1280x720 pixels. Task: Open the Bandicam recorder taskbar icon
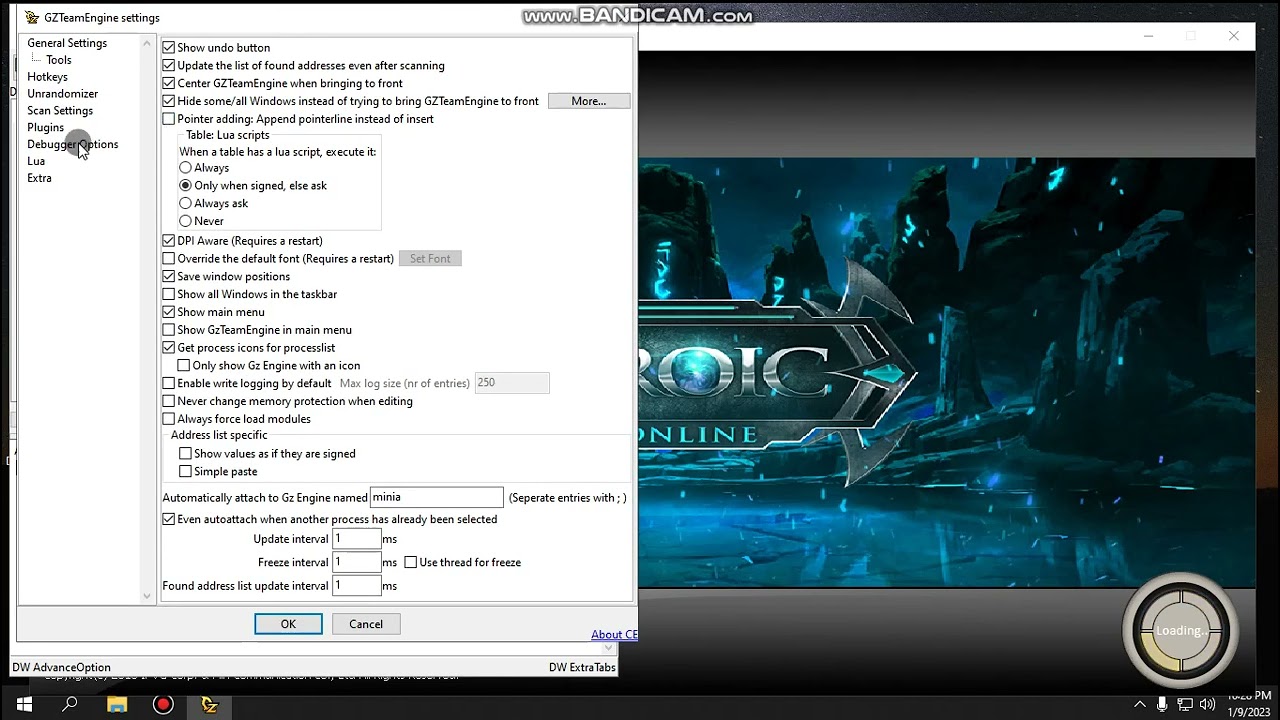(163, 705)
